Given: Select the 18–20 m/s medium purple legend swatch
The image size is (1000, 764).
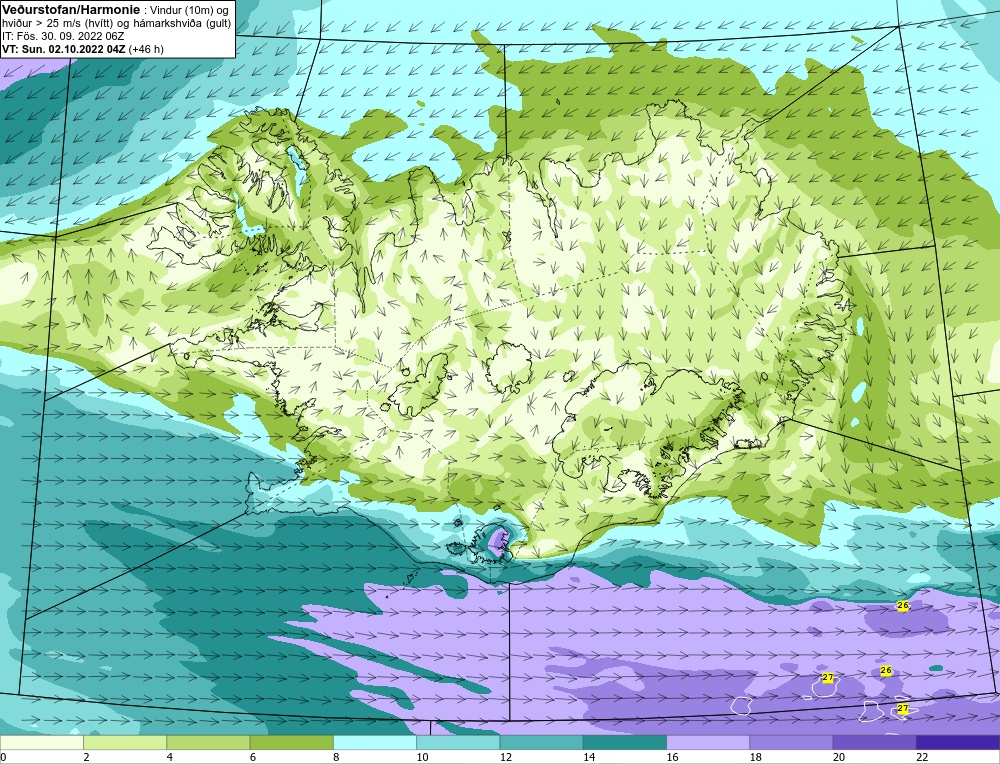Looking at the screenshot, I should click(791, 742).
